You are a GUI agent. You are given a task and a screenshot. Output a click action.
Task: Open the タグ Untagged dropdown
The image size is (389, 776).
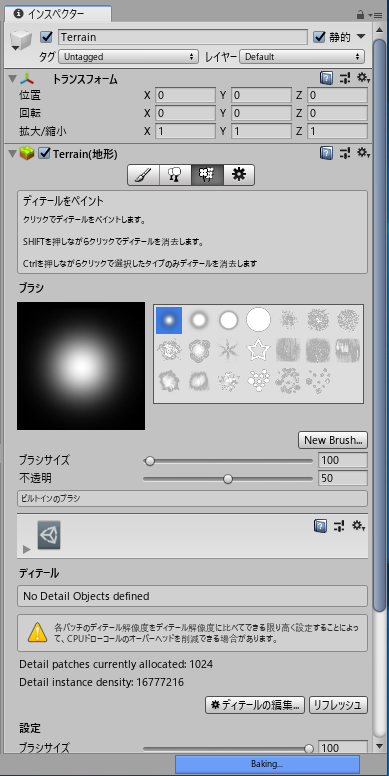click(x=128, y=57)
